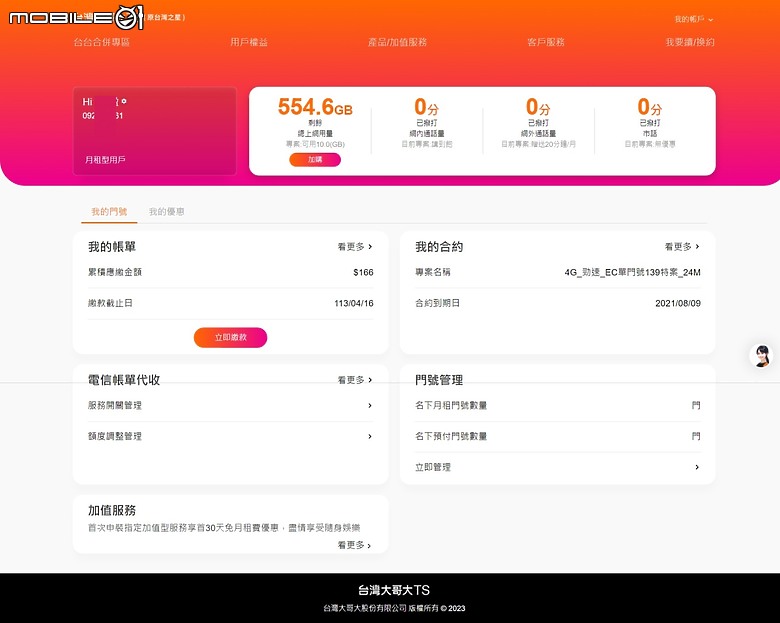This screenshot has width=780, height=623.
Task: Click the 門號管理 card heading
Action: point(439,380)
